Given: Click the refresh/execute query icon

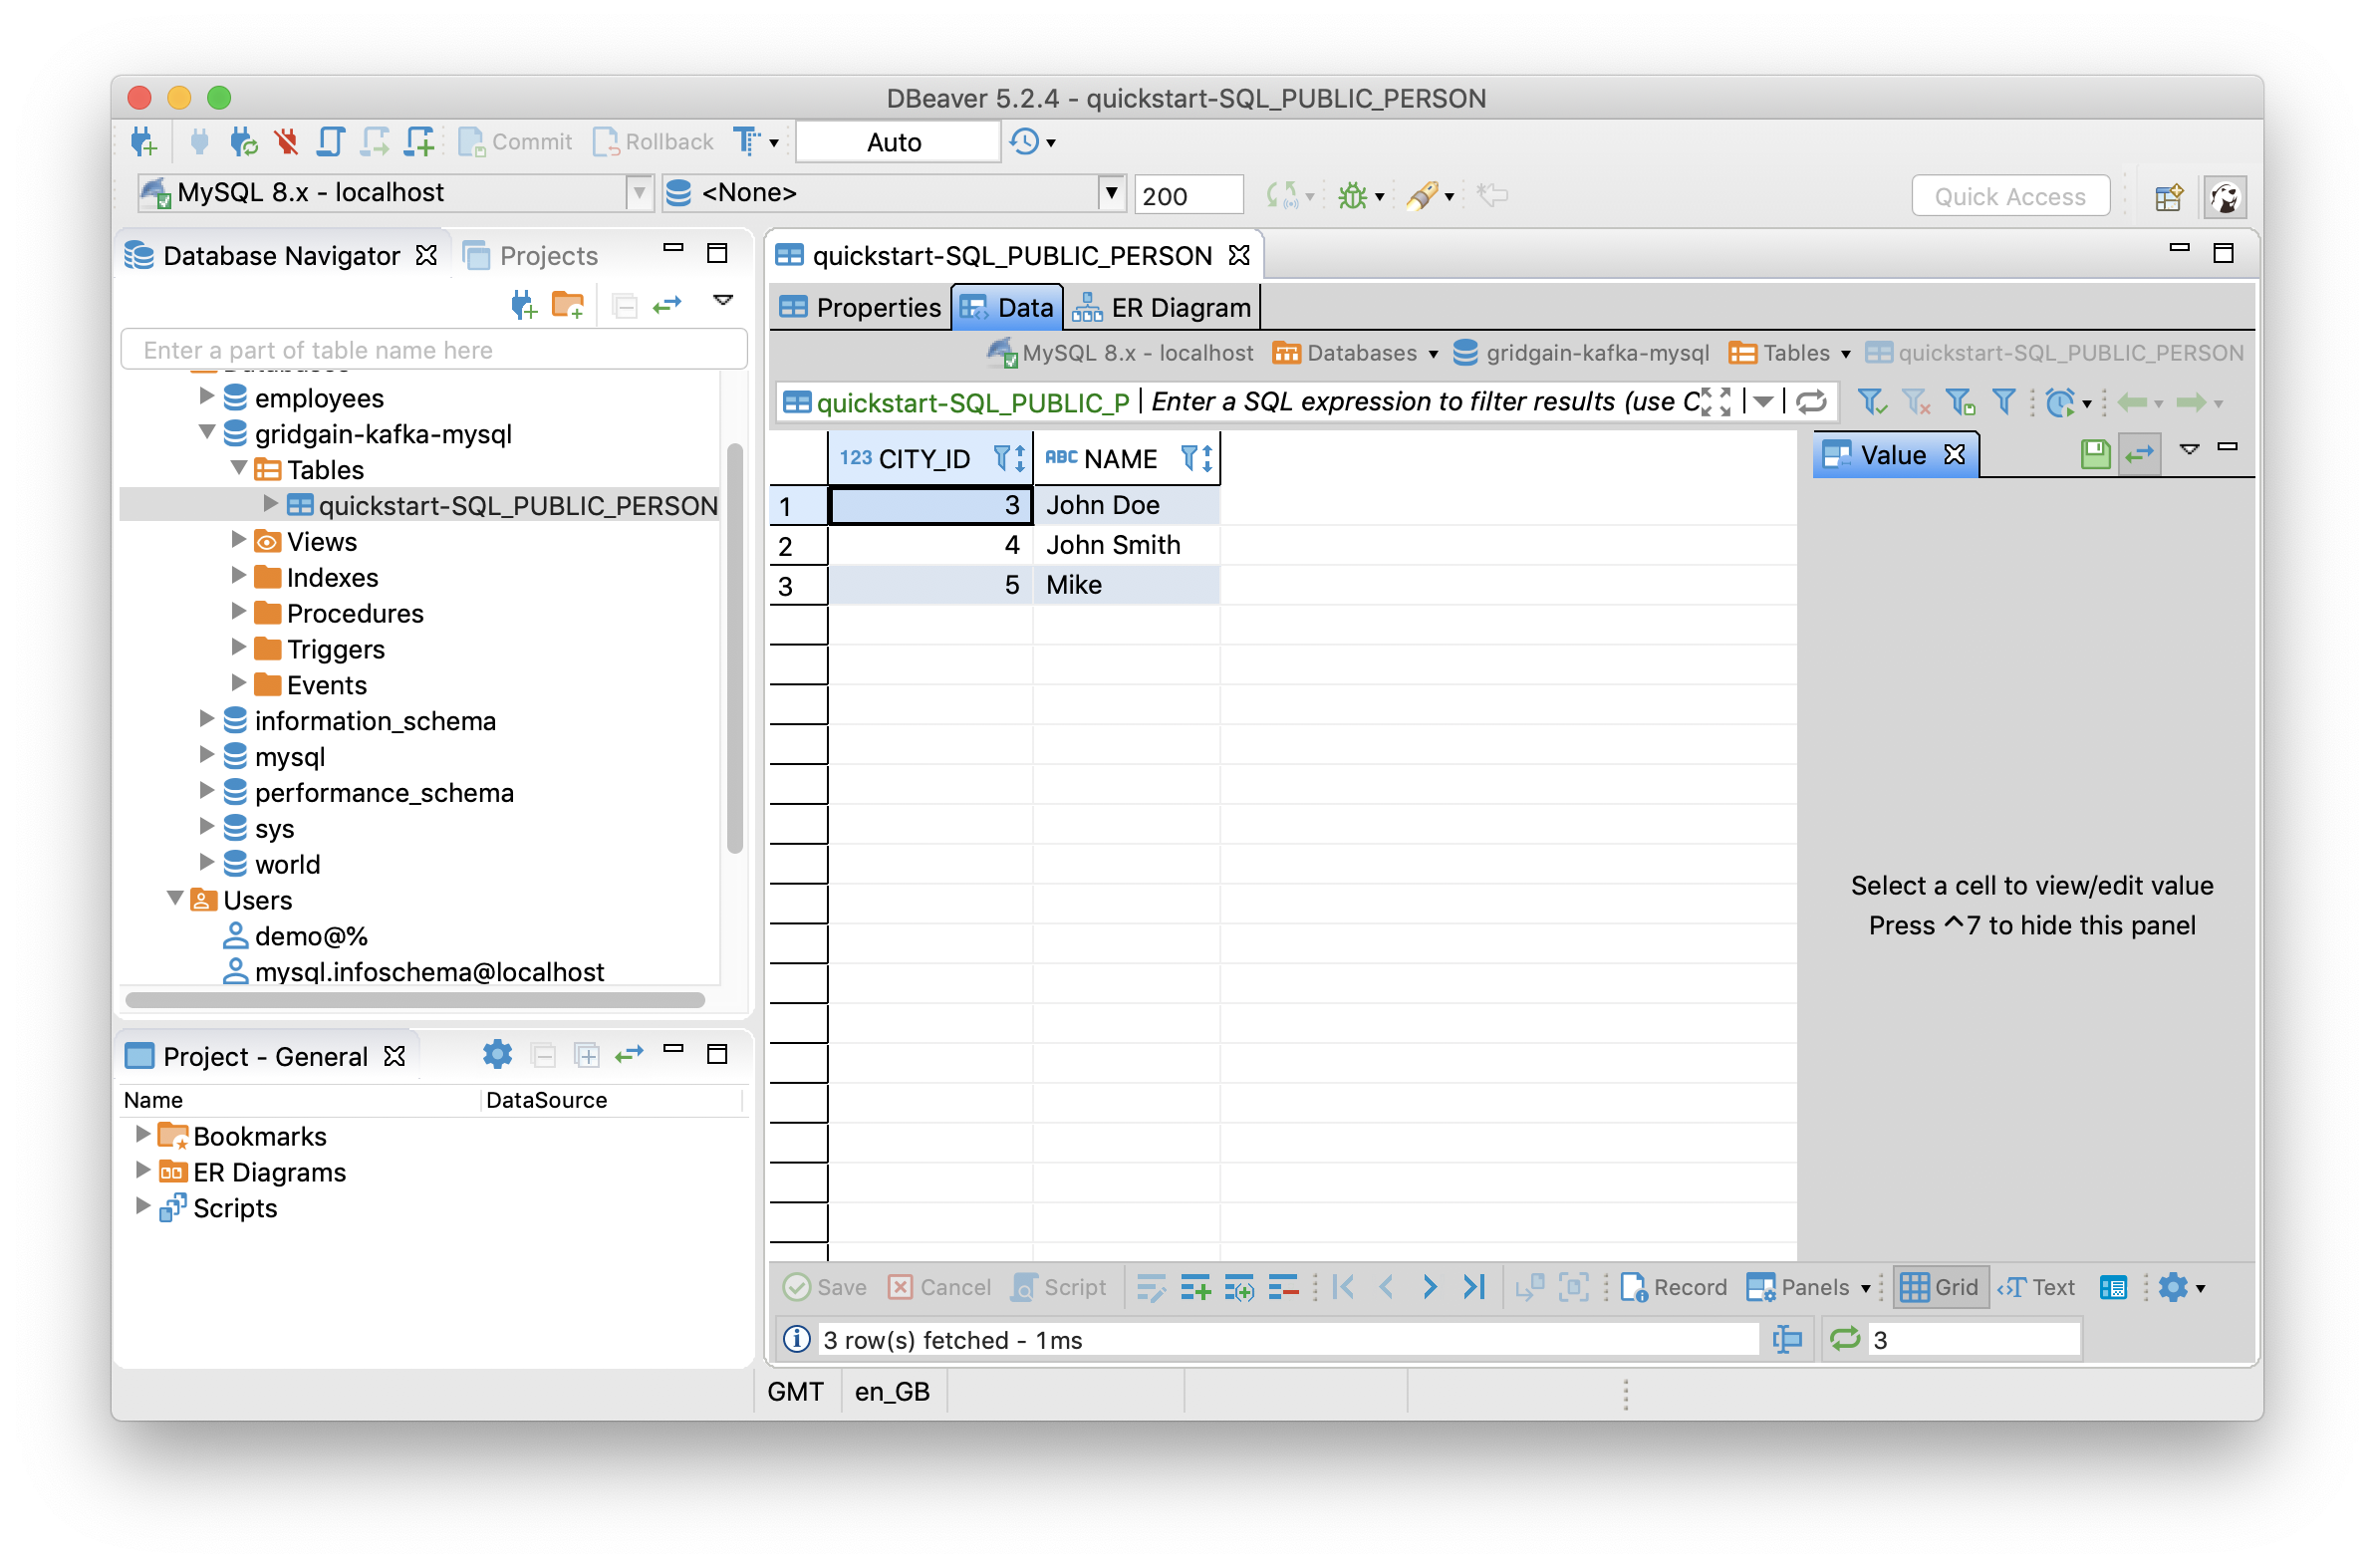Looking at the screenshot, I should point(1813,402).
